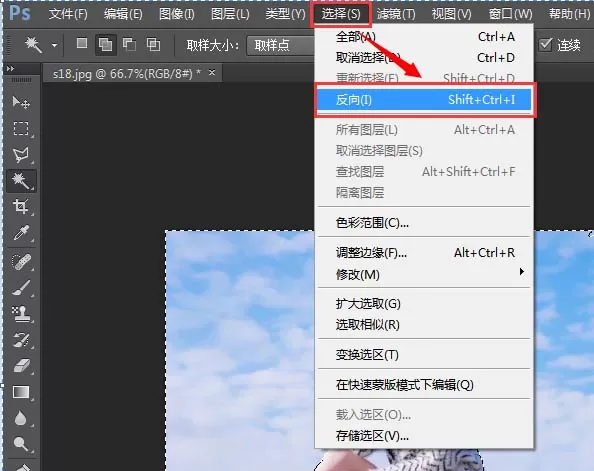Open the 窗口(W) menu
This screenshot has height=471, width=594.
tap(510, 14)
